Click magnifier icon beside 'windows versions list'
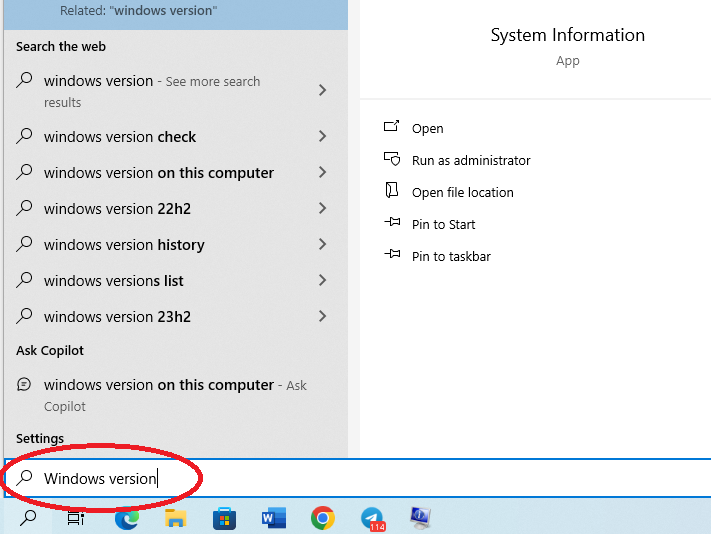This screenshot has width=711, height=534. click(24, 280)
